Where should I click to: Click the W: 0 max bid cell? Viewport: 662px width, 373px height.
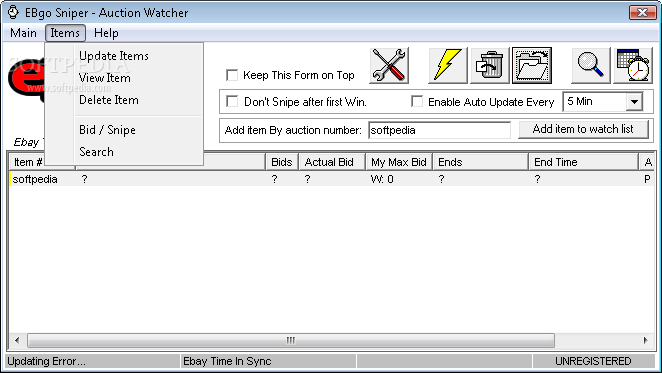pyautogui.click(x=382, y=179)
